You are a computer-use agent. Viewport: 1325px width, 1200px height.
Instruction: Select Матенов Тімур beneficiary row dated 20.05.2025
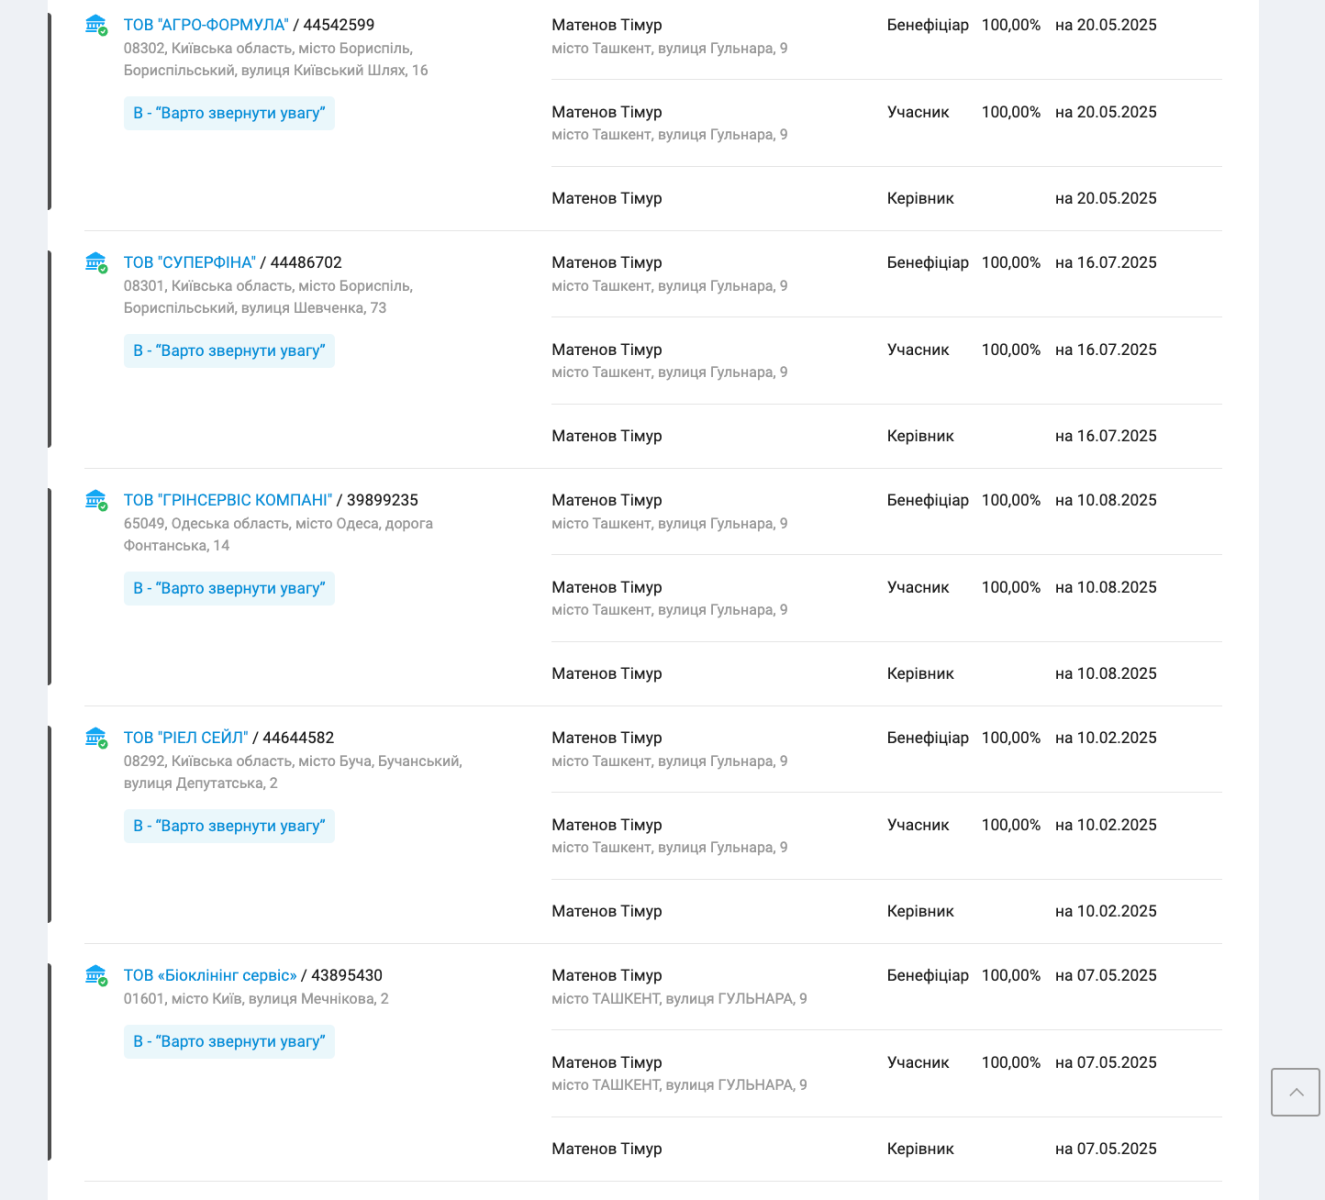pos(886,36)
